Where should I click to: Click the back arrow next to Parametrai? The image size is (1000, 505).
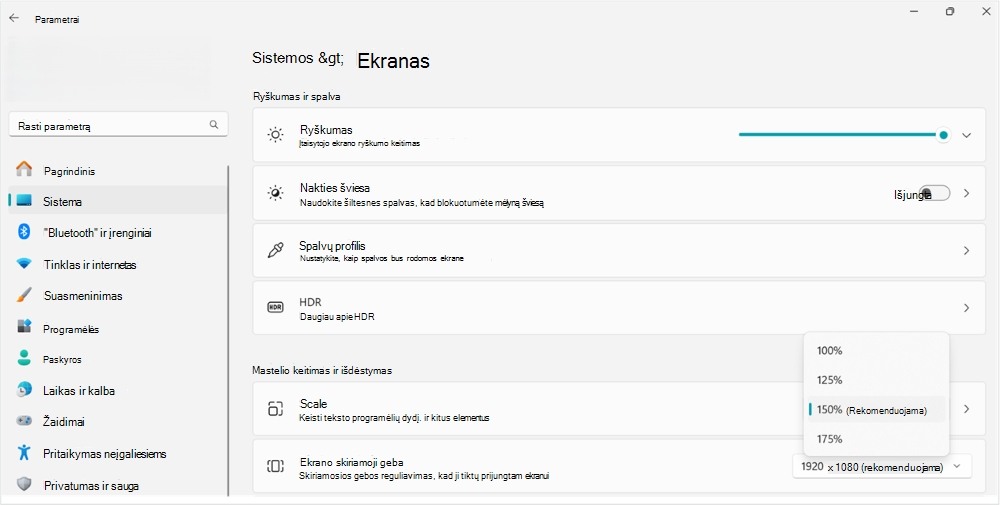(x=14, y=18)
